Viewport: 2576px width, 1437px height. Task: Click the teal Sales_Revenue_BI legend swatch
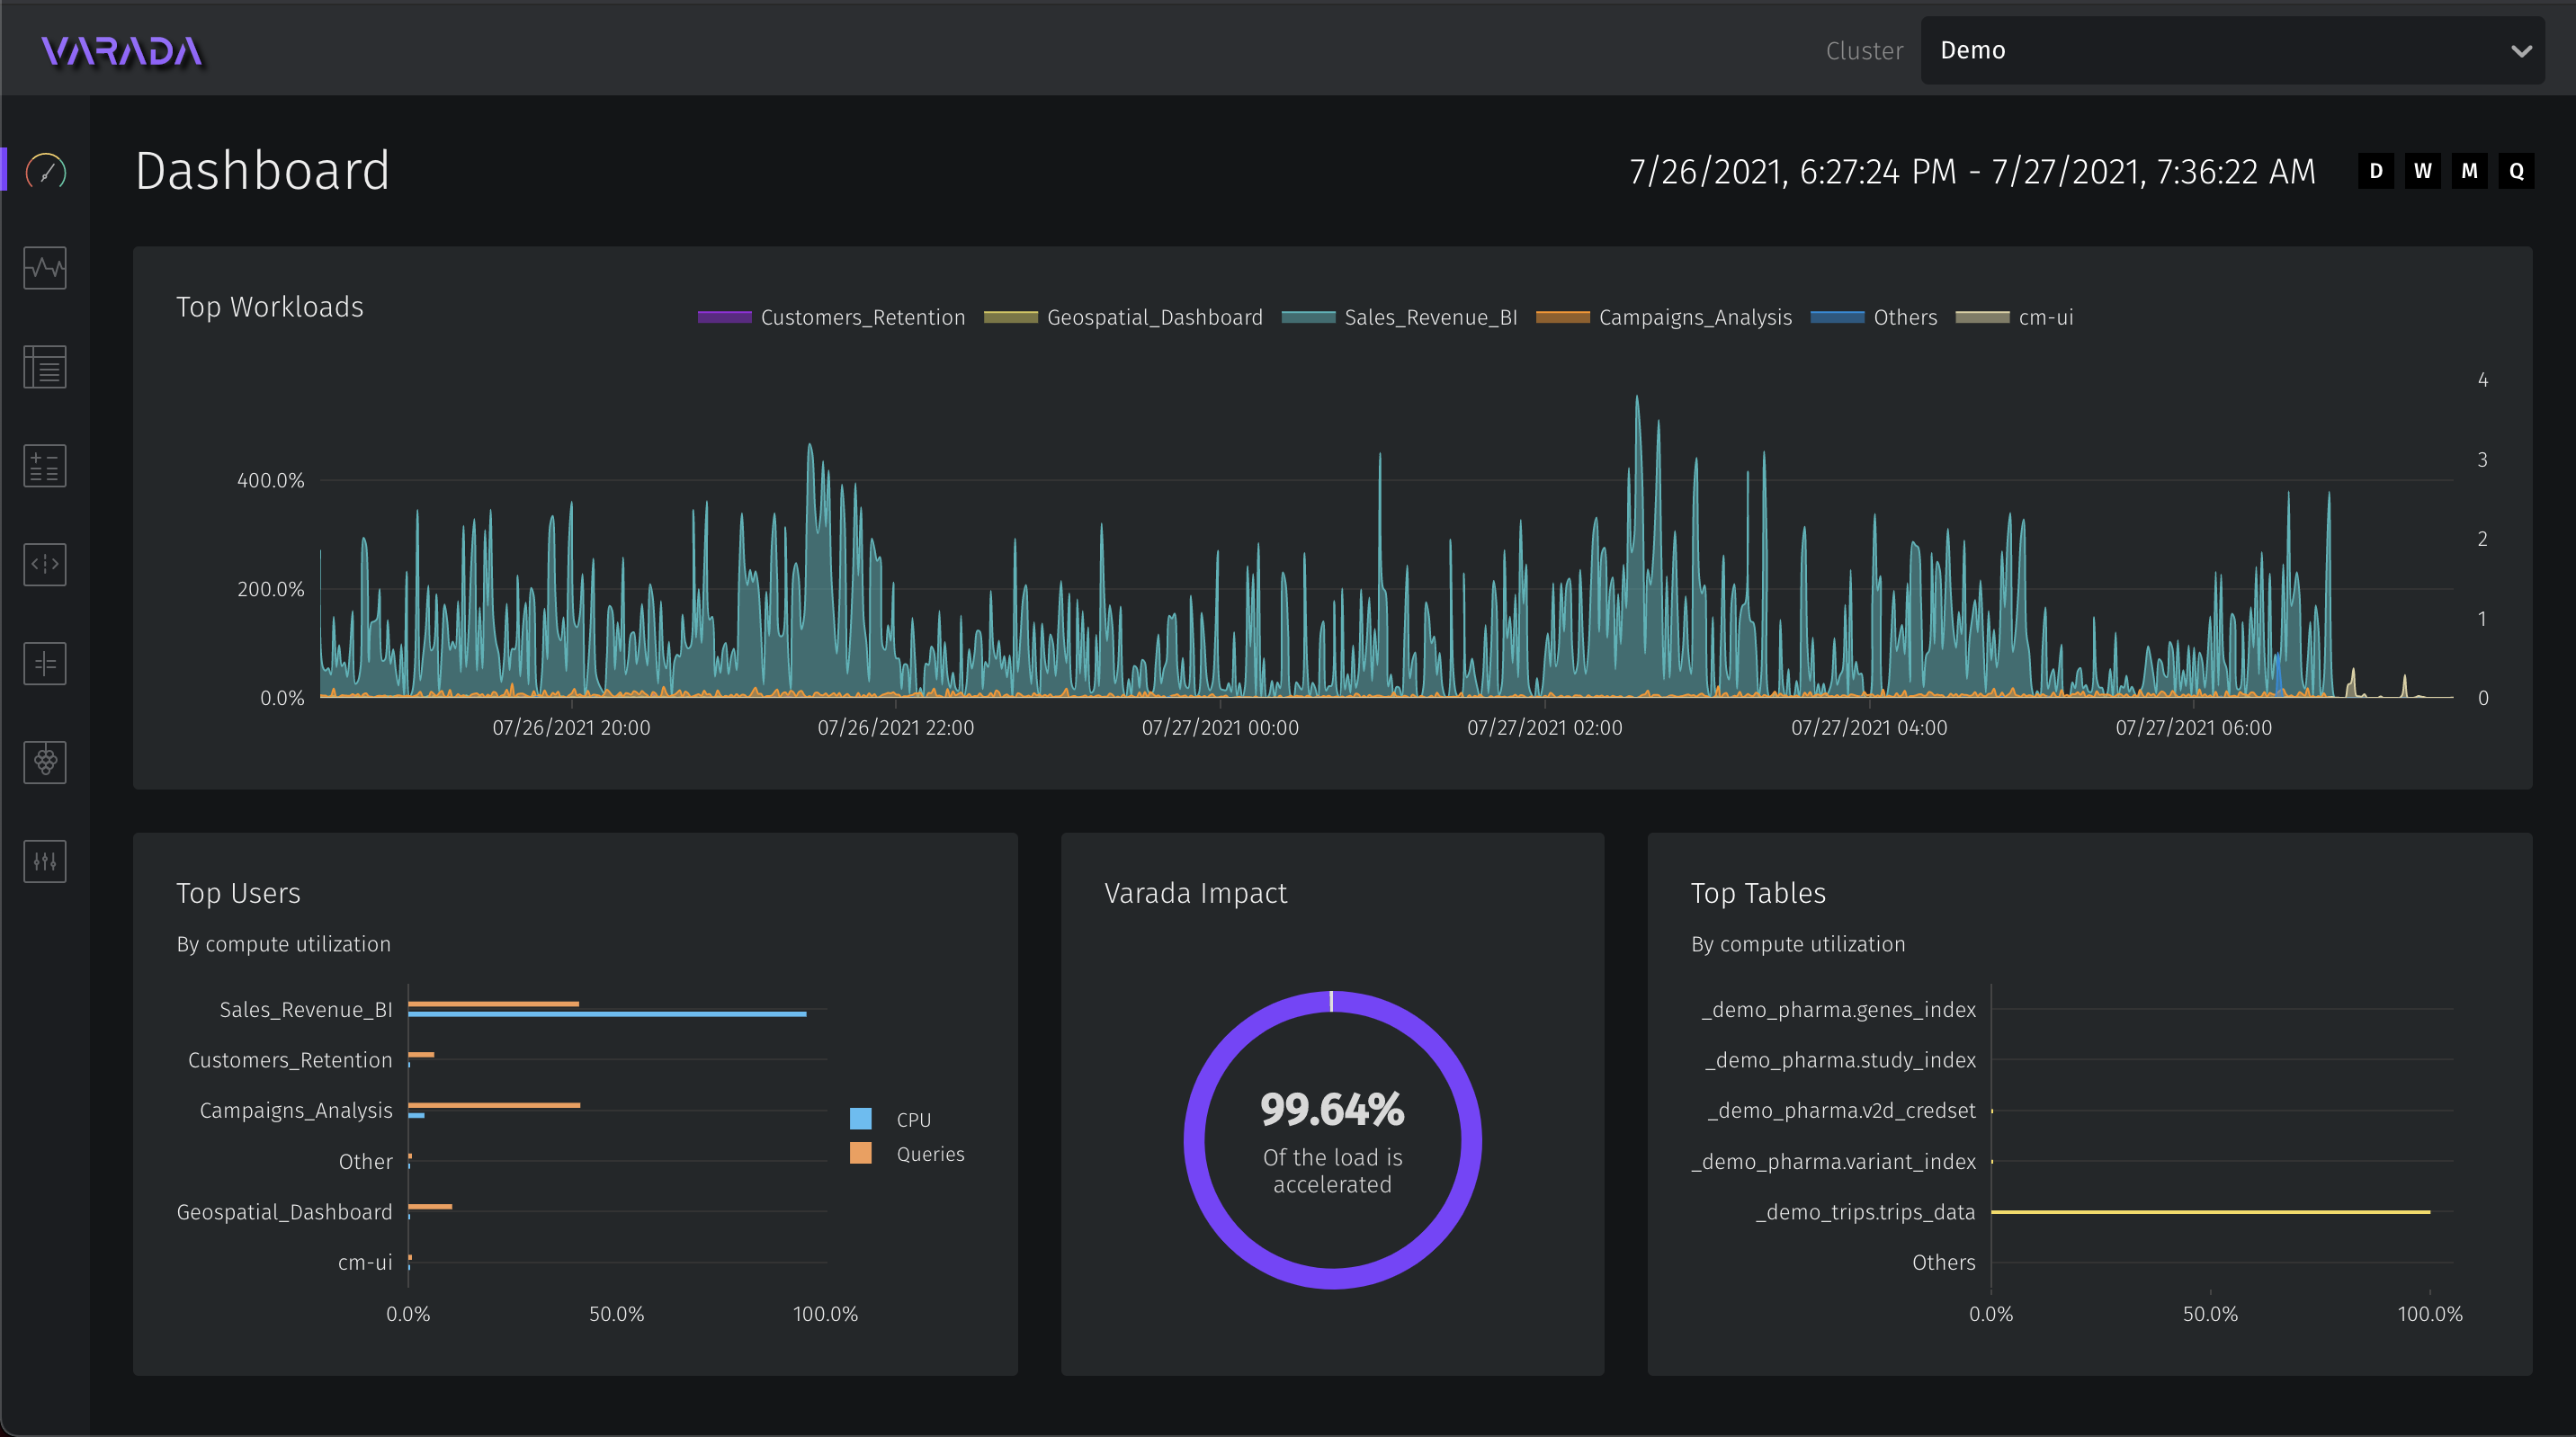tap(1308, 317)
